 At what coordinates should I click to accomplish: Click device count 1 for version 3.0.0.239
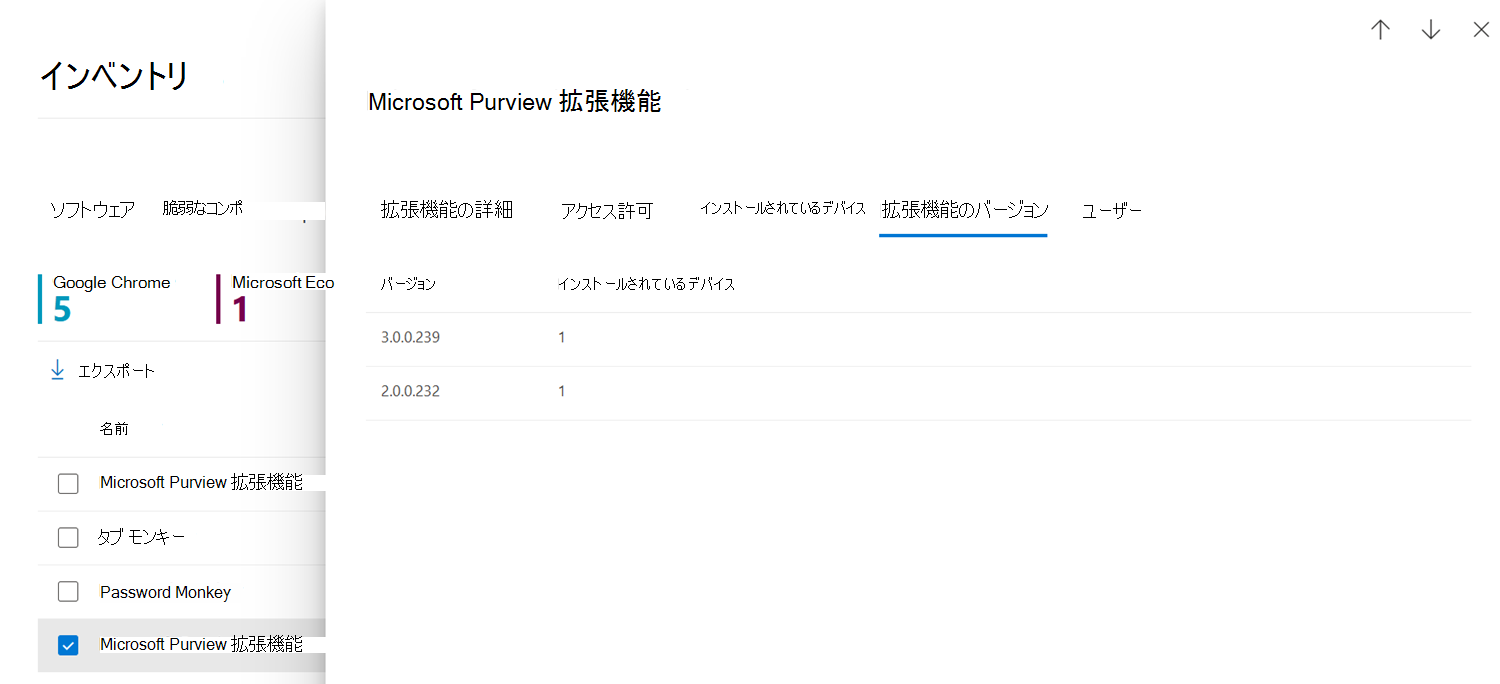(562, 338)
